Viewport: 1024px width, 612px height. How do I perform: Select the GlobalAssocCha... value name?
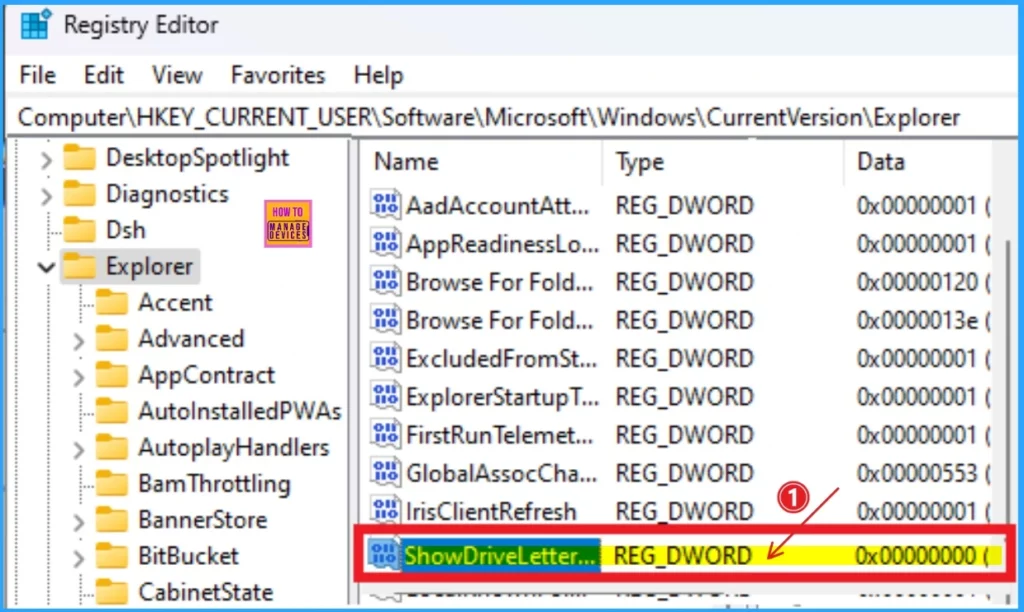pyautogui.click(x=502, y=473)
